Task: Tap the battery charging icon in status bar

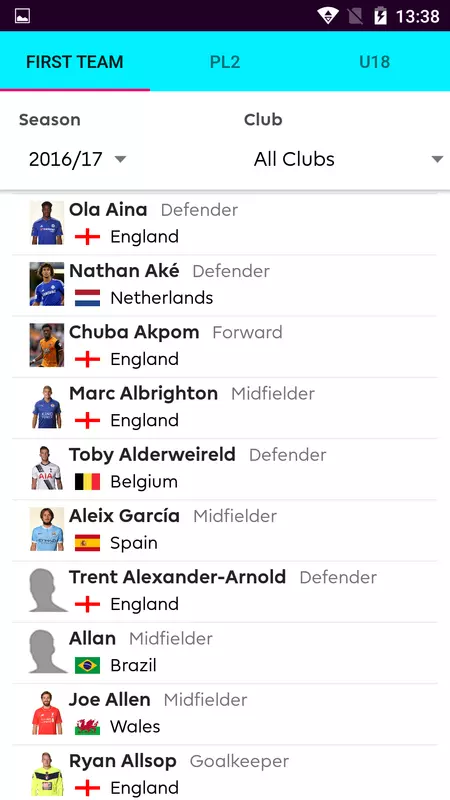Action: click(x=380, y=16)
